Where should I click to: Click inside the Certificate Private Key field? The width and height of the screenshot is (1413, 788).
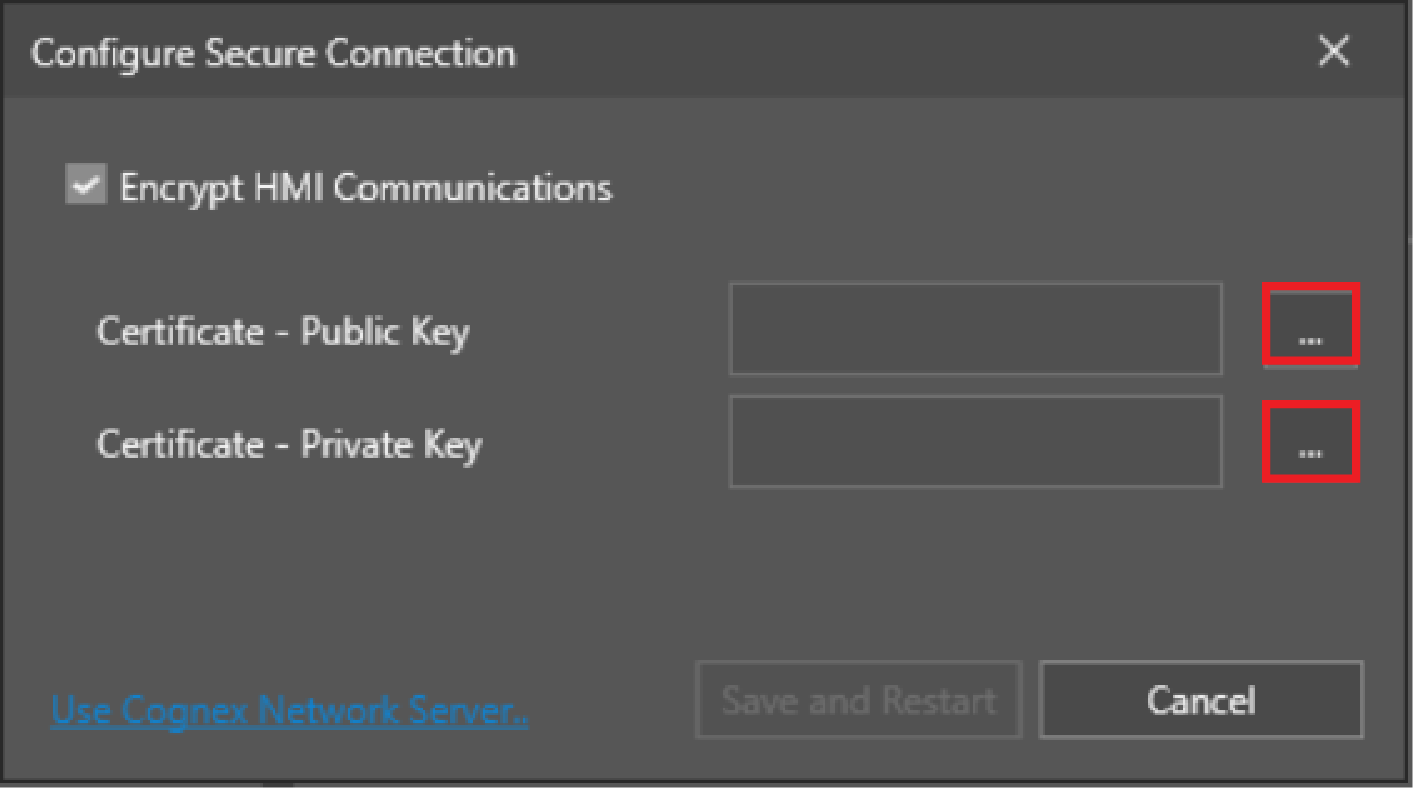975,441
